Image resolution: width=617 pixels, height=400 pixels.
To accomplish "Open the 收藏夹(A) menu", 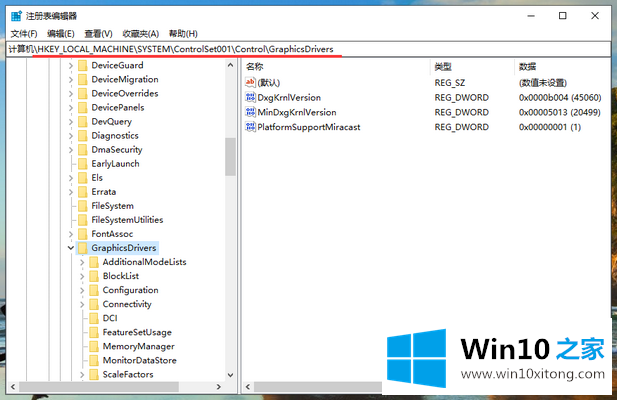I will click(x=143, y=34).
